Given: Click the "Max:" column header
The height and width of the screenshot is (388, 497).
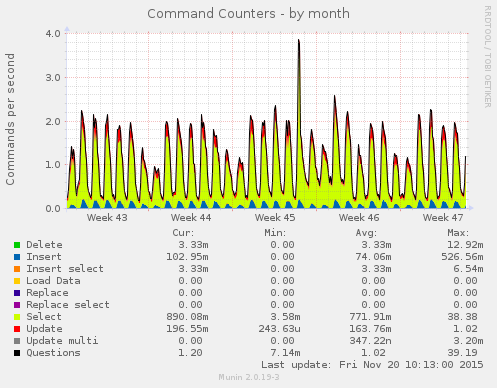Looking at the screenshot, I should click(x=458, y=232).
